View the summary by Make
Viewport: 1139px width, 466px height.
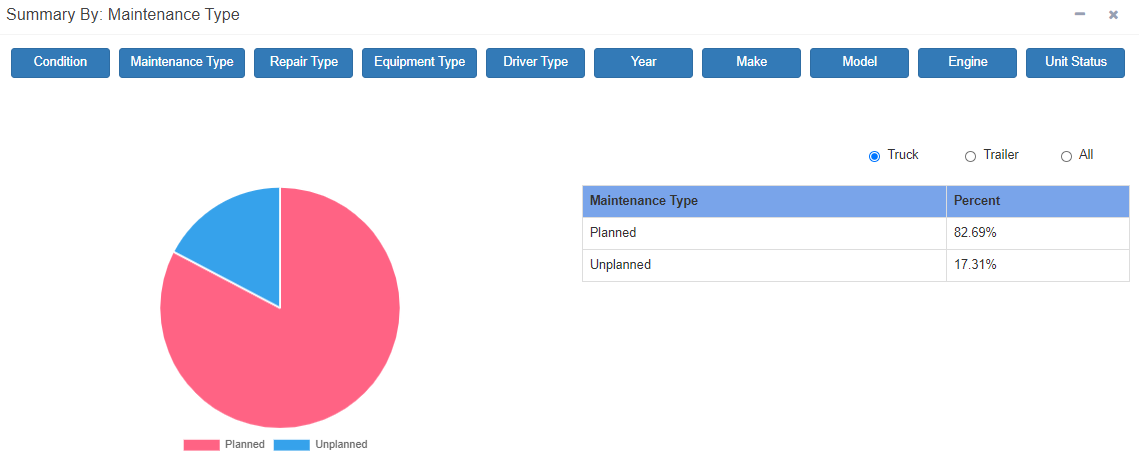coord(751,62)
